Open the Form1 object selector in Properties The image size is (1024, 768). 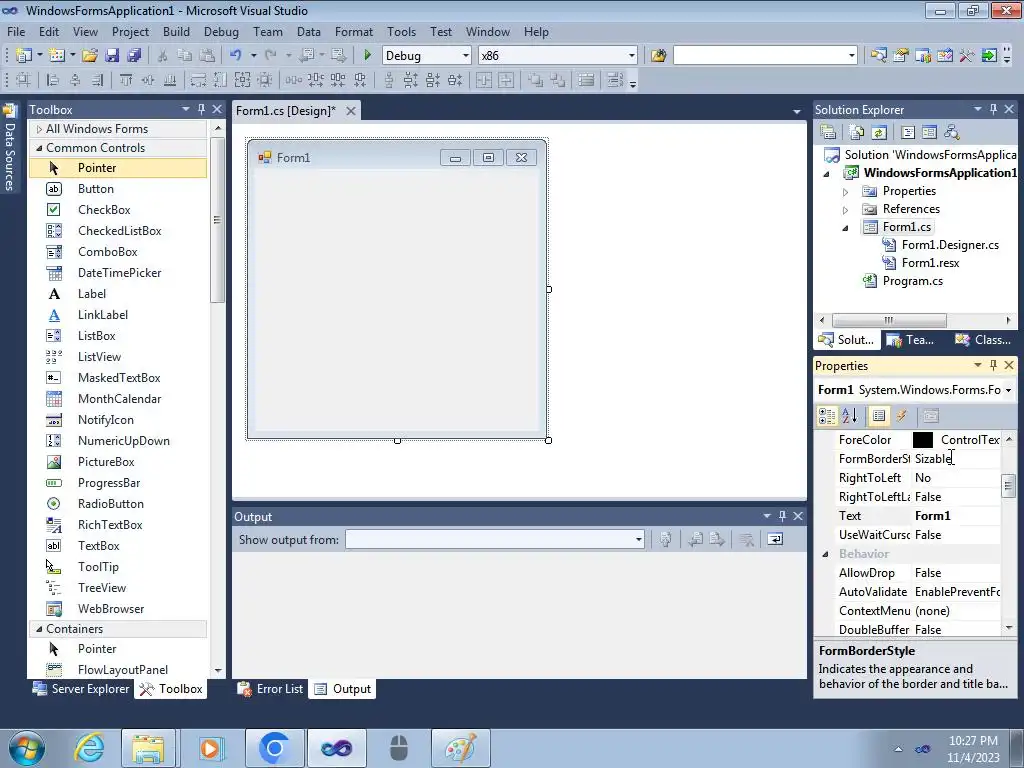tap(1008, 390)
